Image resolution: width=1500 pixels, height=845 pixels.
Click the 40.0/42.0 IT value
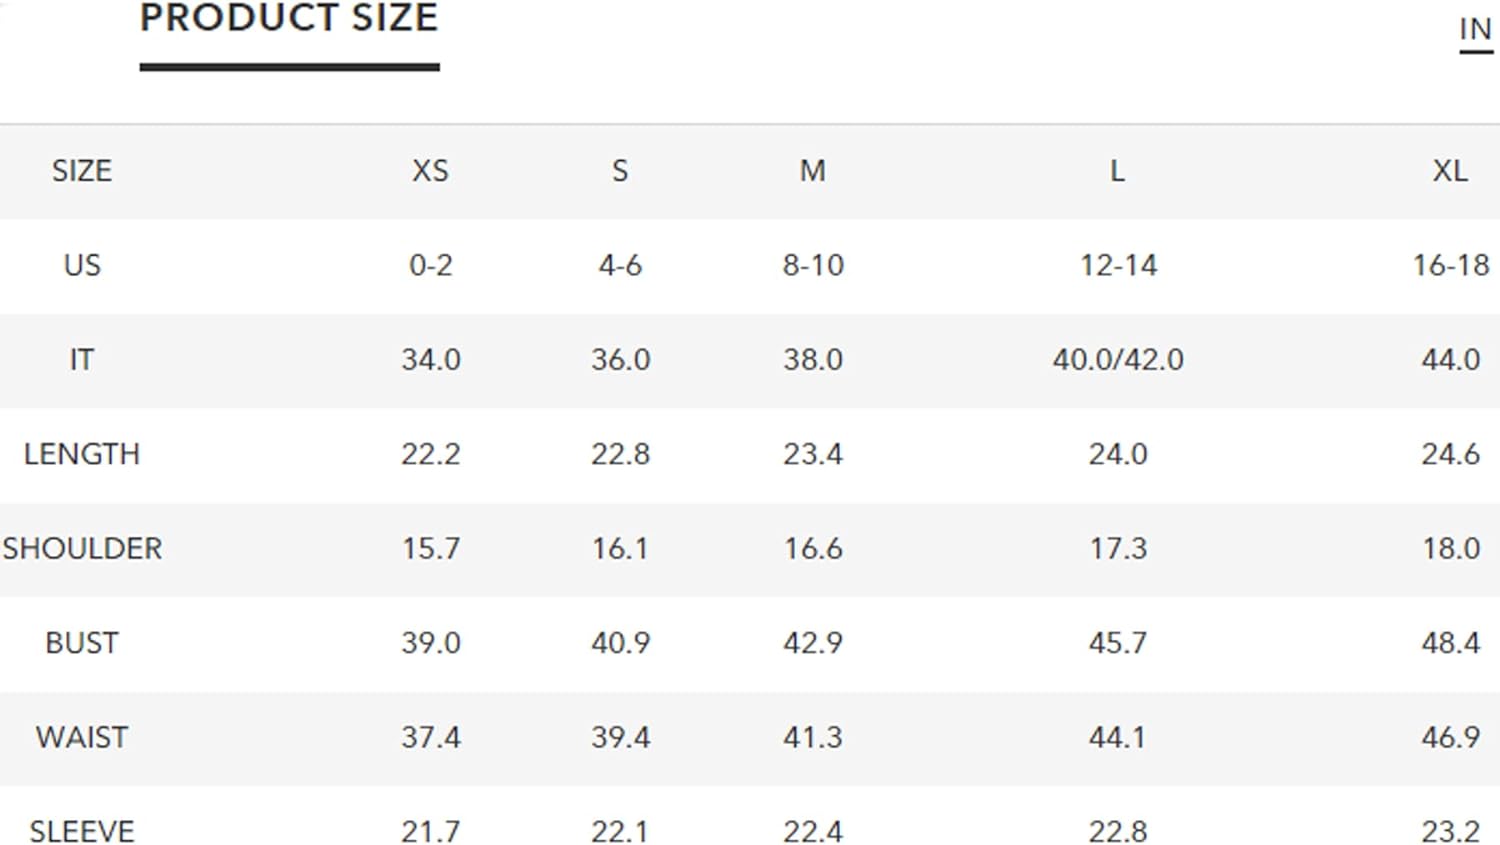pos(1117,359)
